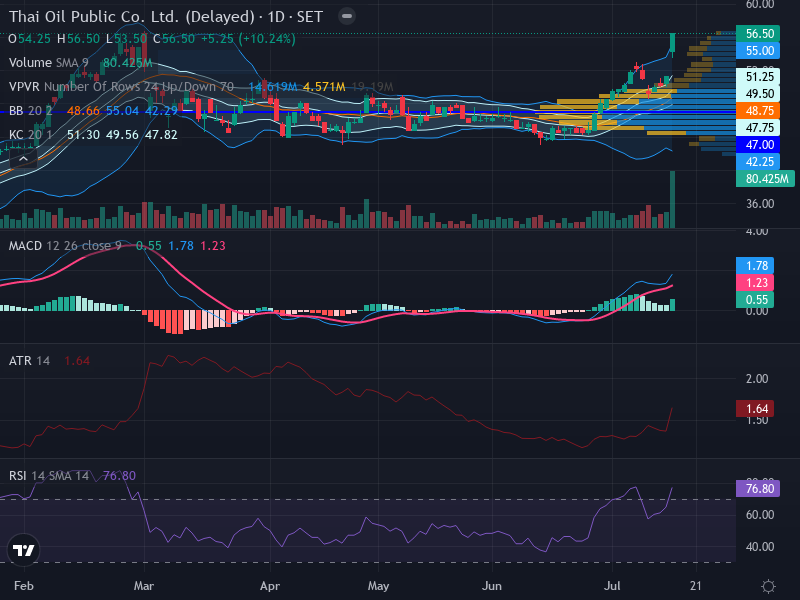Click the 42.25 lower band label

coord(758,162)
